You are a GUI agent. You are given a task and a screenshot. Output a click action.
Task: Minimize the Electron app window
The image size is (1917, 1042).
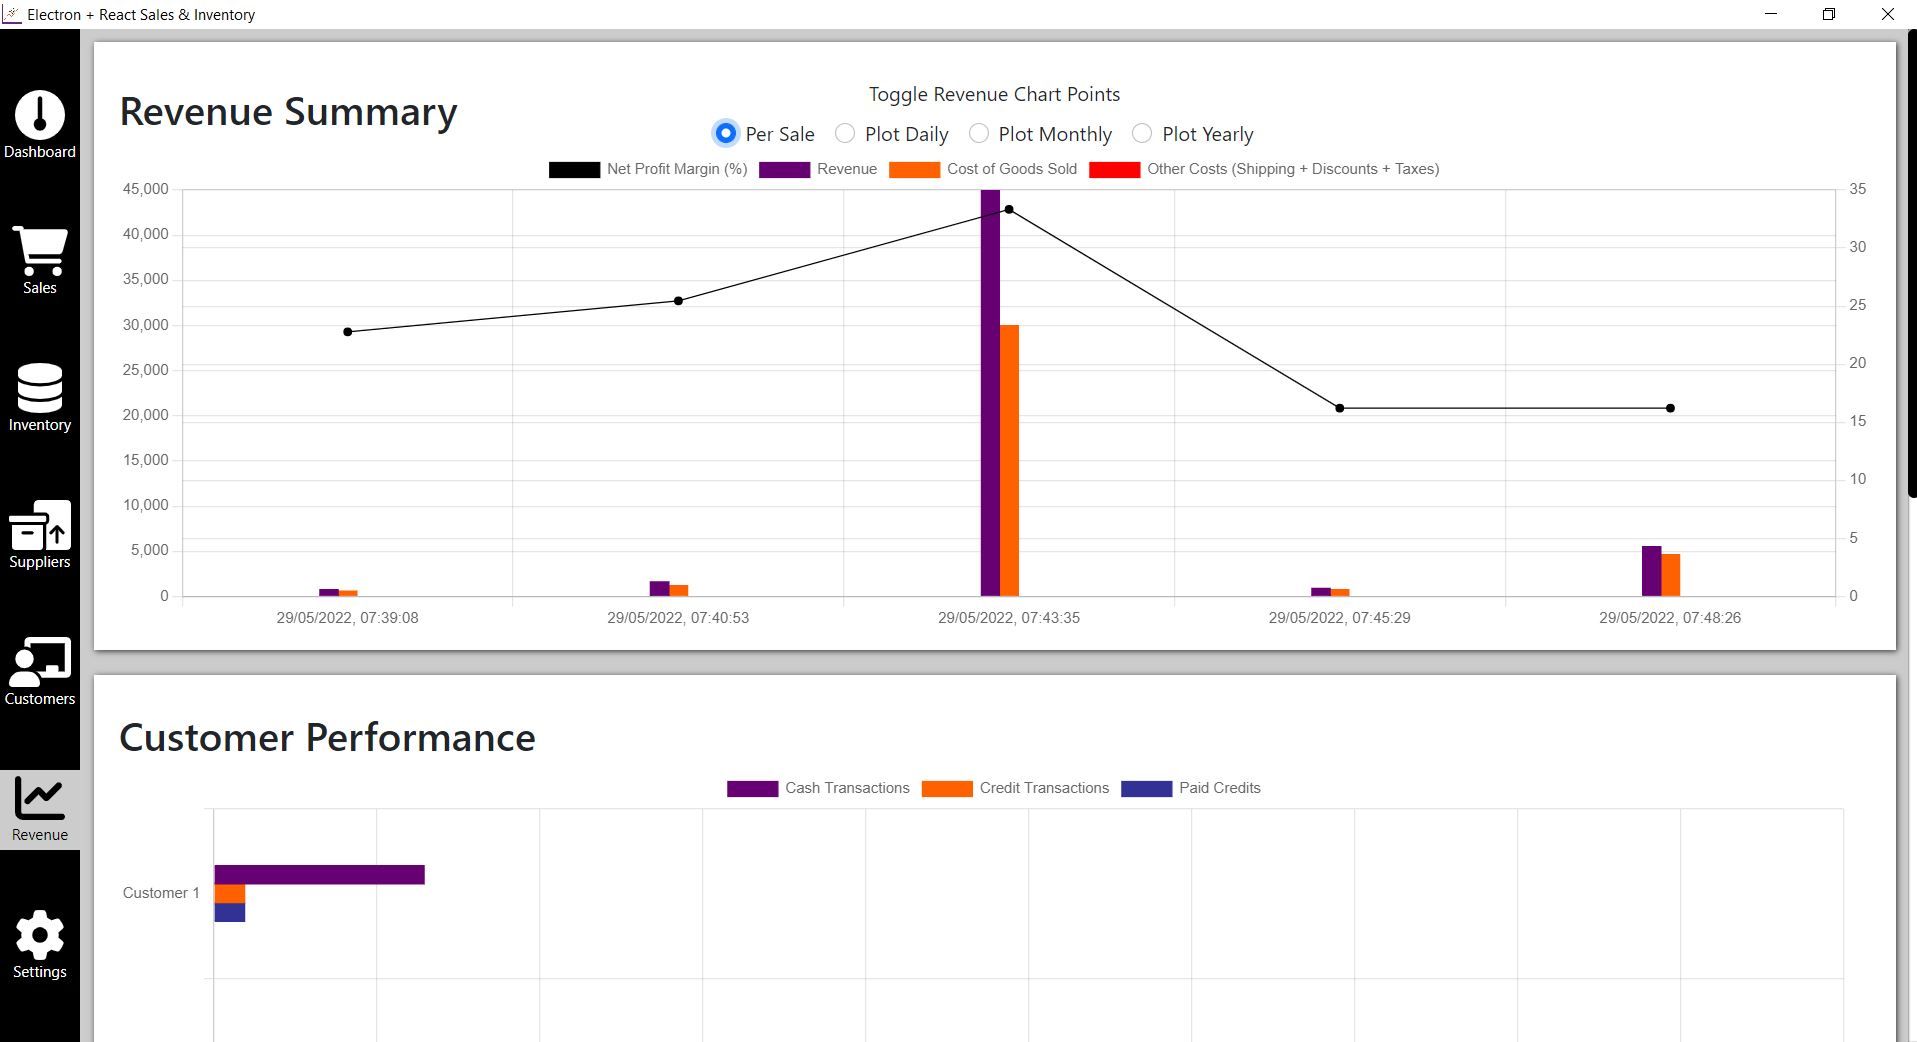click(1772, 14)
